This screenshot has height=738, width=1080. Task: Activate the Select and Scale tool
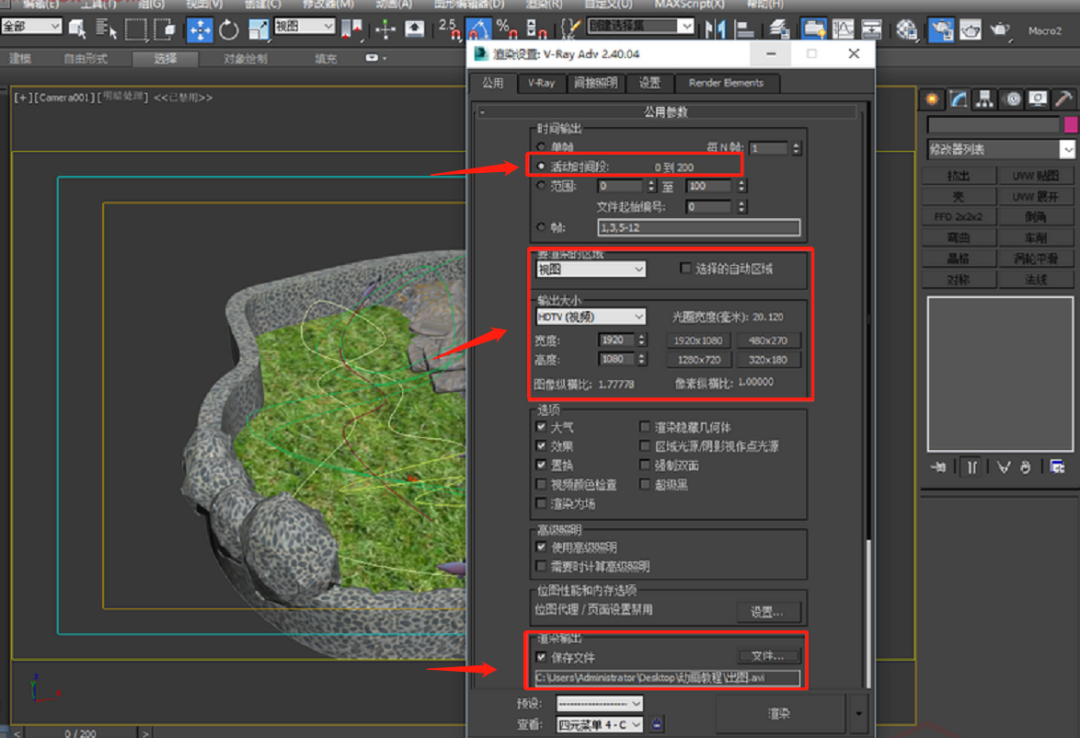coord(258,30)
